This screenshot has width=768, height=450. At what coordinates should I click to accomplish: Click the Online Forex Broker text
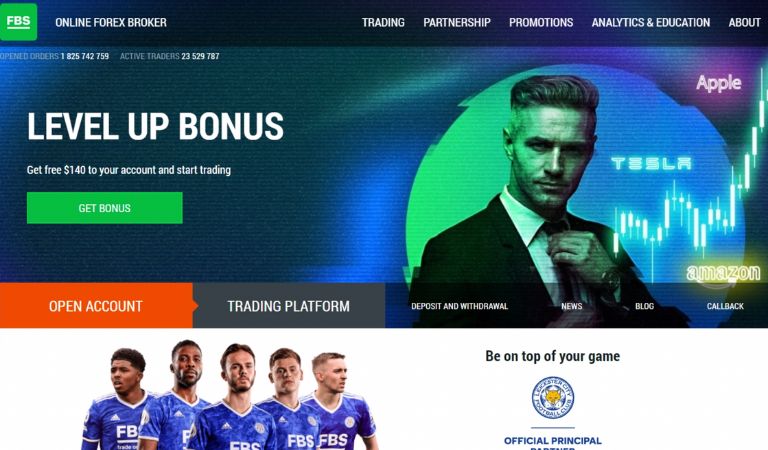(111, 23)
